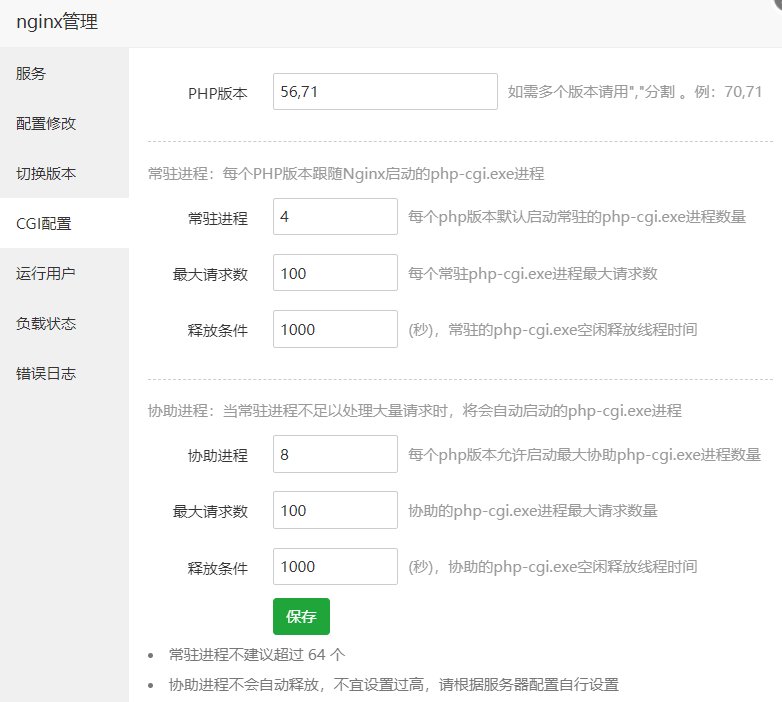Screen dimensions: 782x702
Task: Click hint 每个php版本默认启动常驻的php-cgi.exe进程数量
Action: [577, 217]
